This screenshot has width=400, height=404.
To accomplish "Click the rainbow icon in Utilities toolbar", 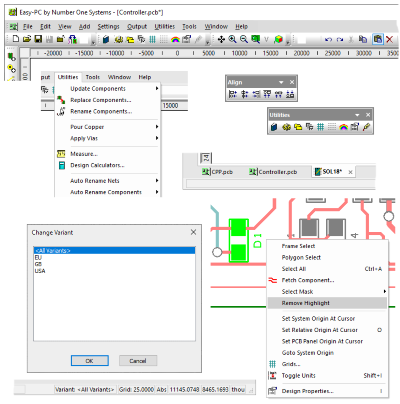I will pos(343,127).
